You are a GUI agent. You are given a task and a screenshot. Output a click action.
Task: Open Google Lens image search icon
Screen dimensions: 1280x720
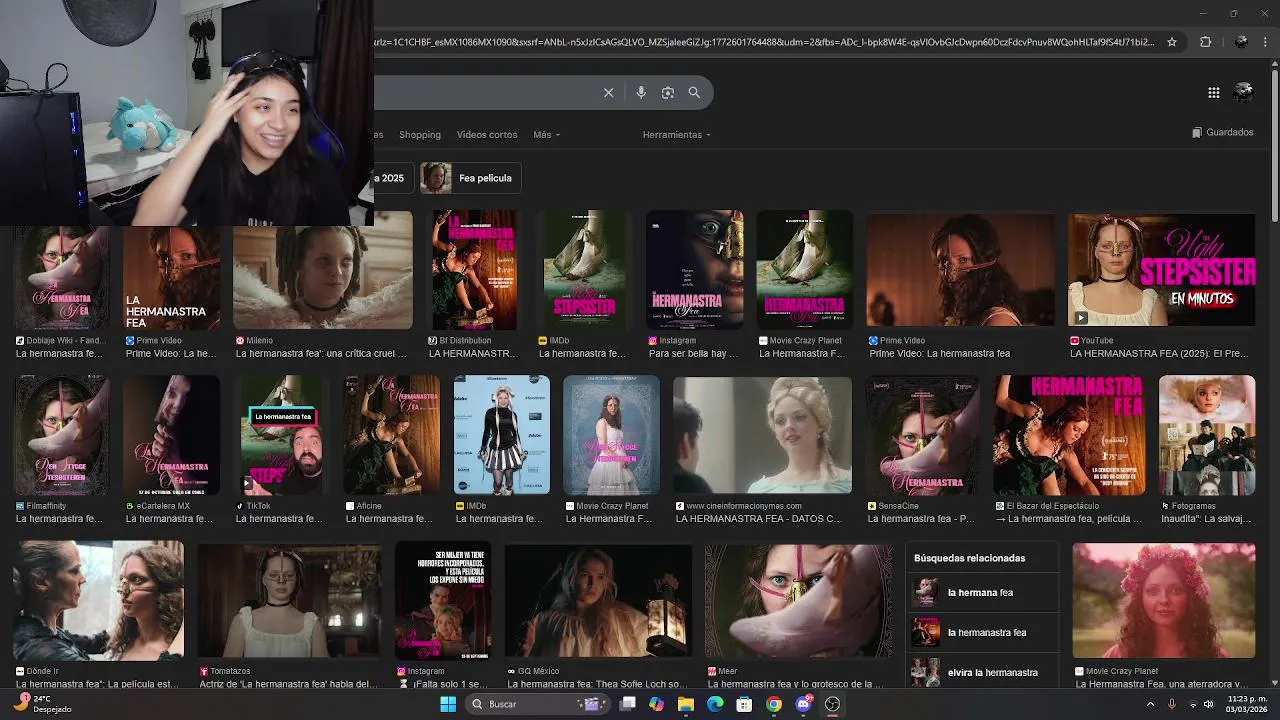[668, 92]
